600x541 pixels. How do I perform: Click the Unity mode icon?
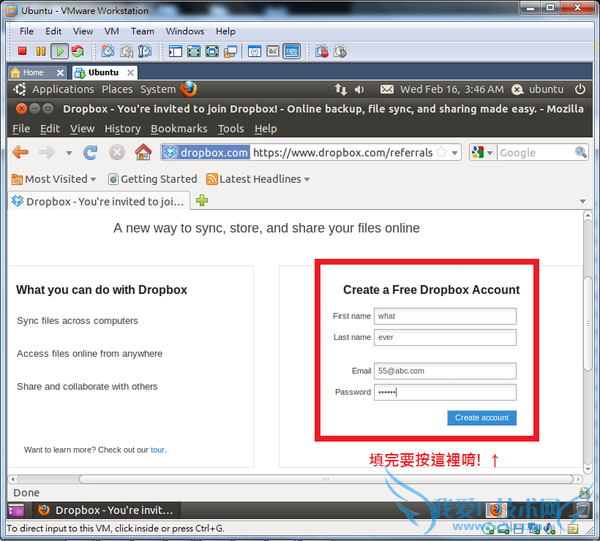(230, 51)
